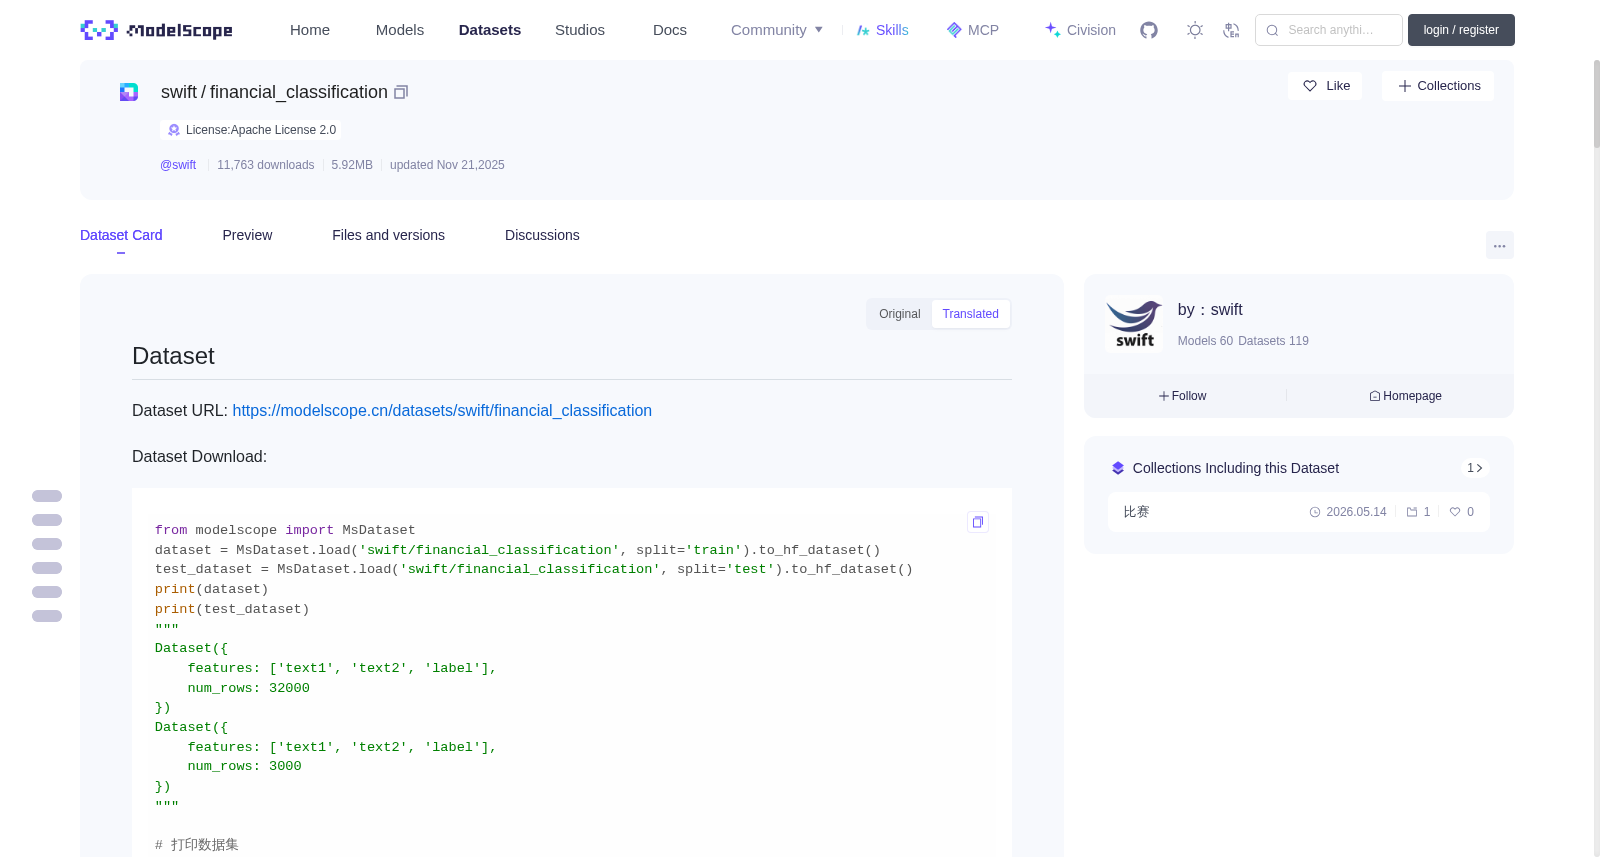
Task: Open the Datasets section
Action: [x=490, y=30]
